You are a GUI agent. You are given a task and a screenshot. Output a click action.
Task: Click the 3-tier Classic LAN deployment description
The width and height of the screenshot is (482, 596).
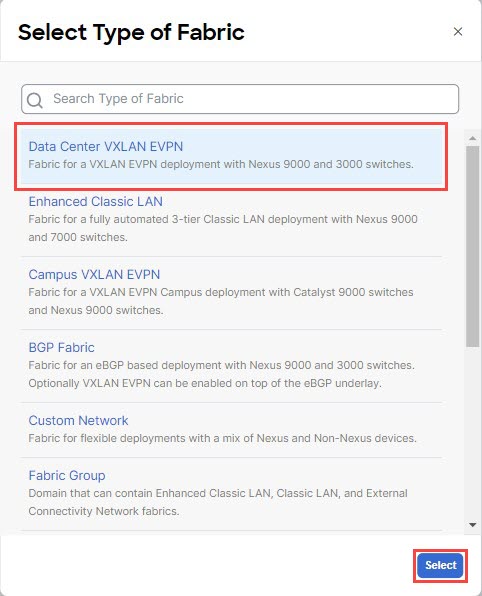coord(223,228)
